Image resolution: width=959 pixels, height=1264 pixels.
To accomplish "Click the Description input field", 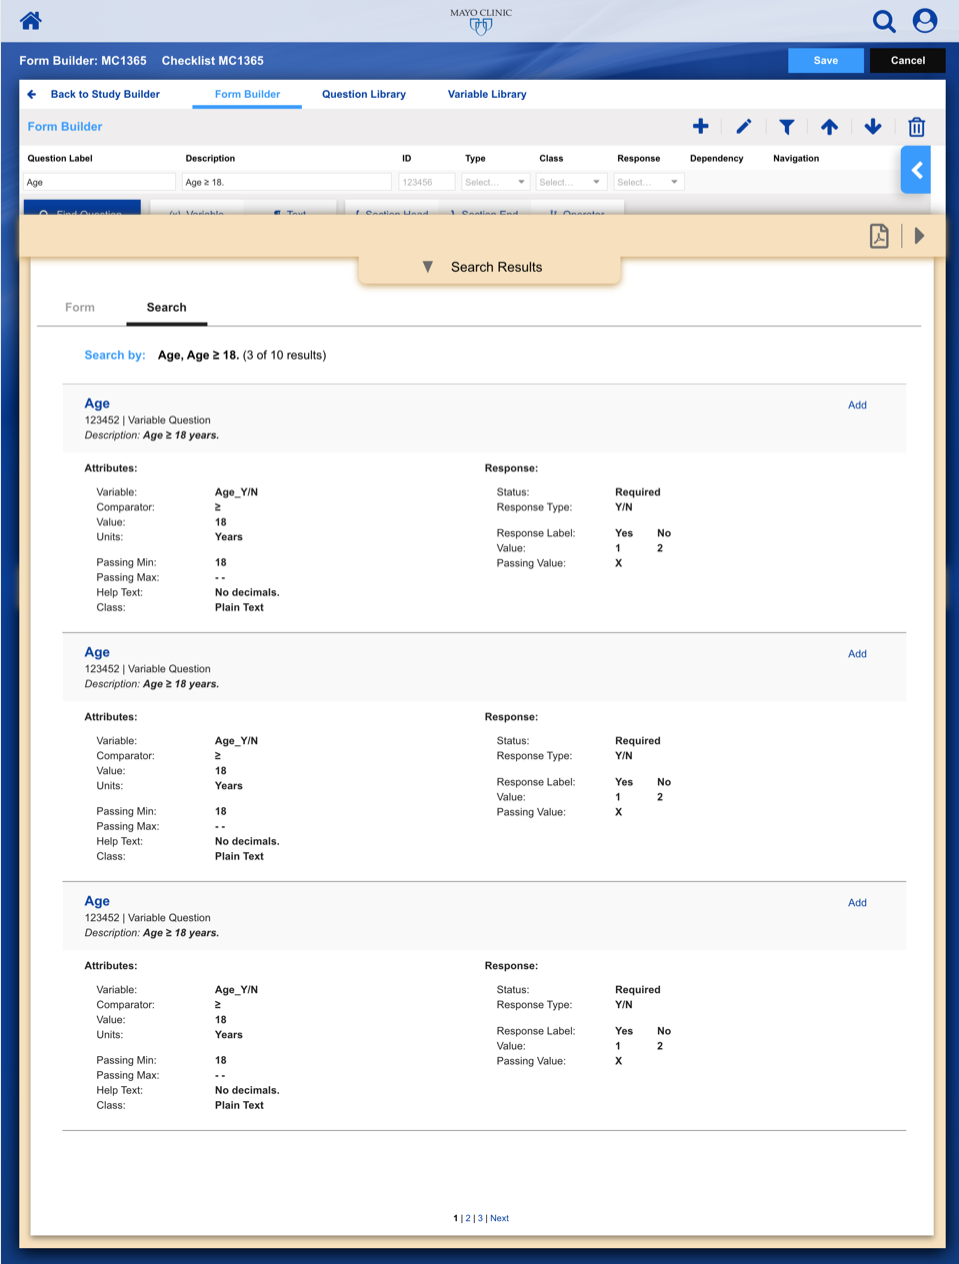I will tap(286, 182).
